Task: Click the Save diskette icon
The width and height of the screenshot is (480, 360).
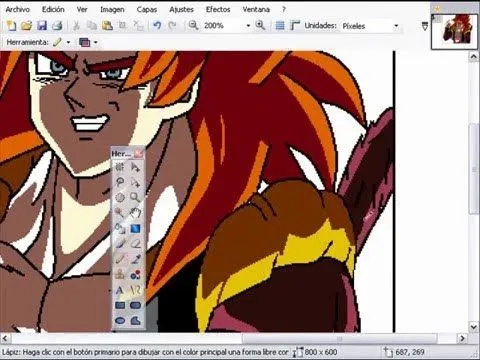Action: (42, 25)
